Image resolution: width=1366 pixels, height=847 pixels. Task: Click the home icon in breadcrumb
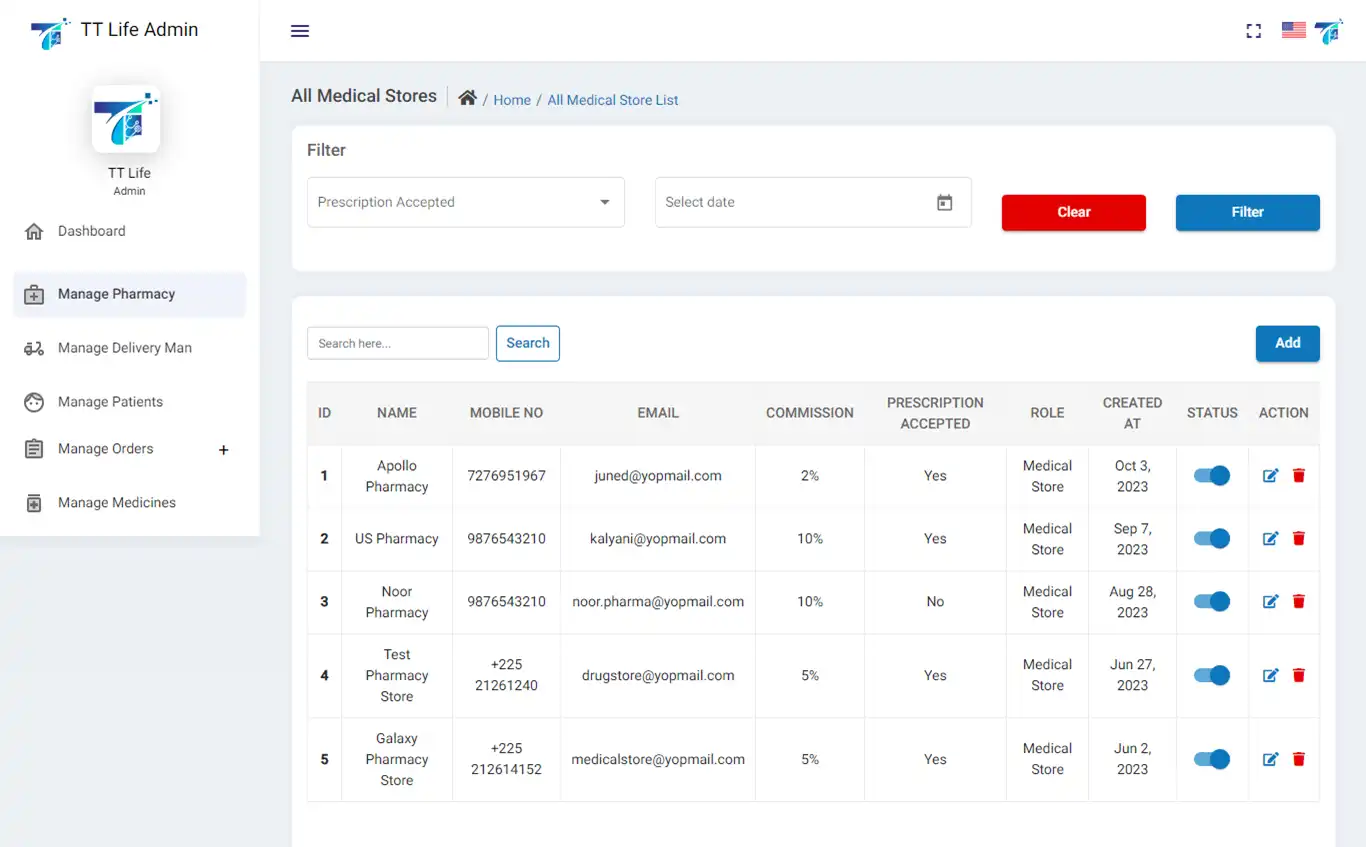467,98
